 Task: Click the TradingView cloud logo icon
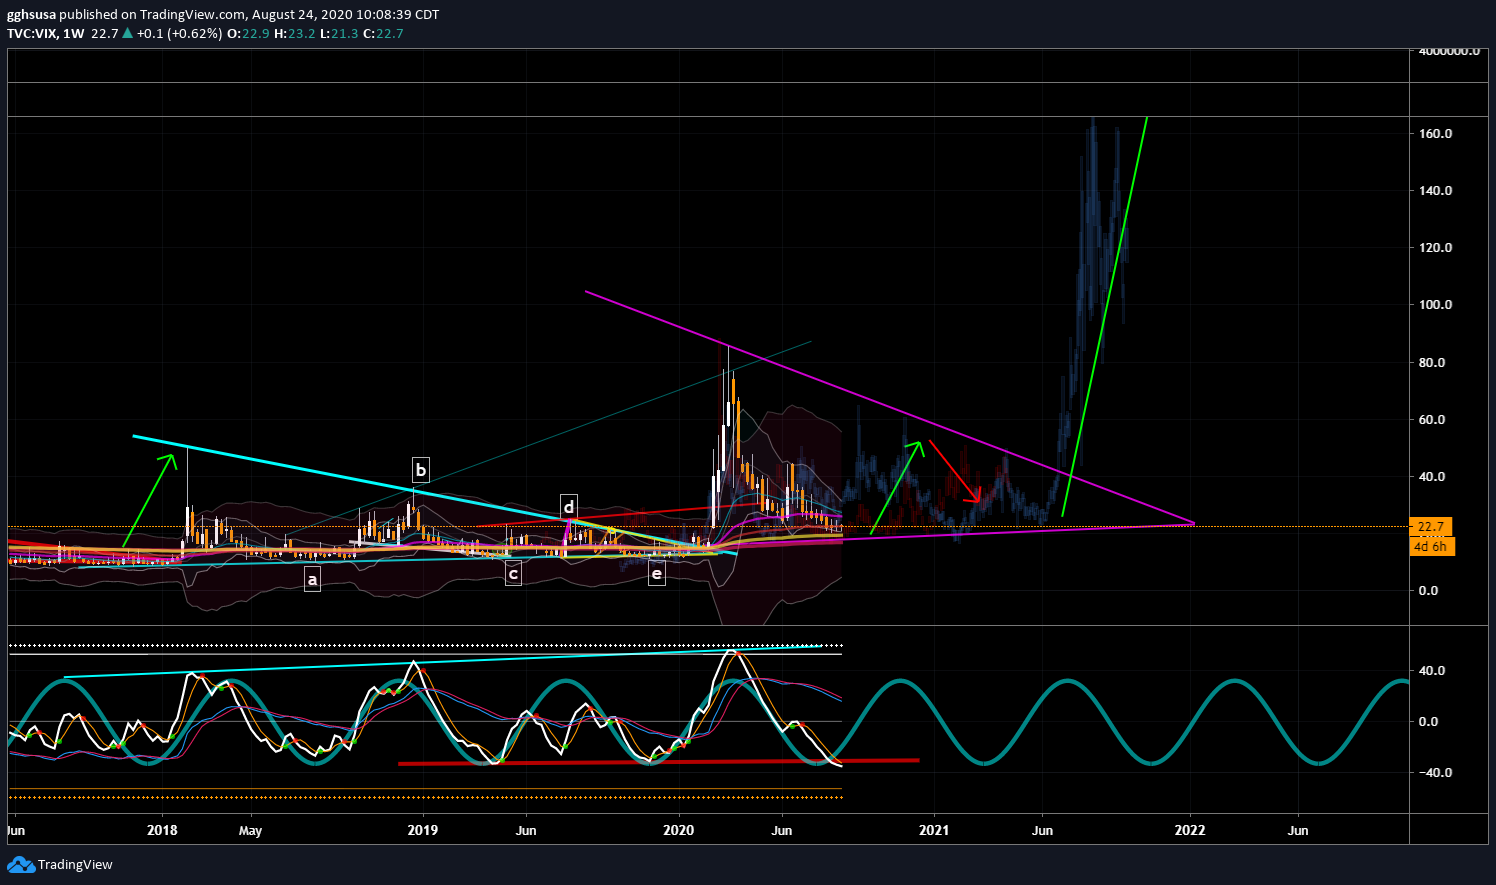point(21,864)
